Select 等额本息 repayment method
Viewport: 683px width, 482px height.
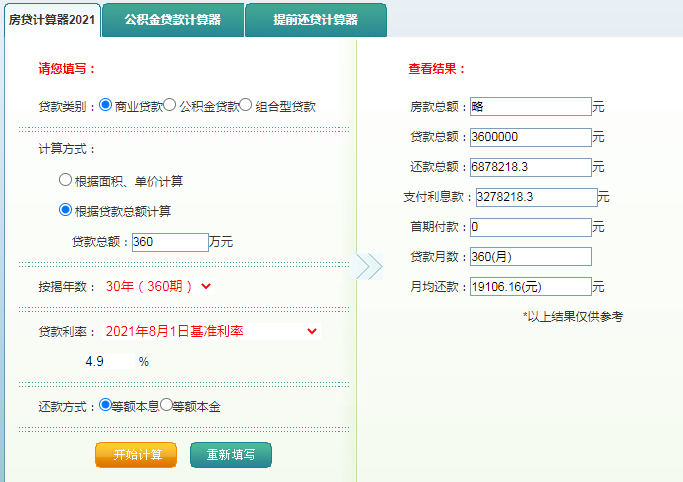[x=105, y=404]
